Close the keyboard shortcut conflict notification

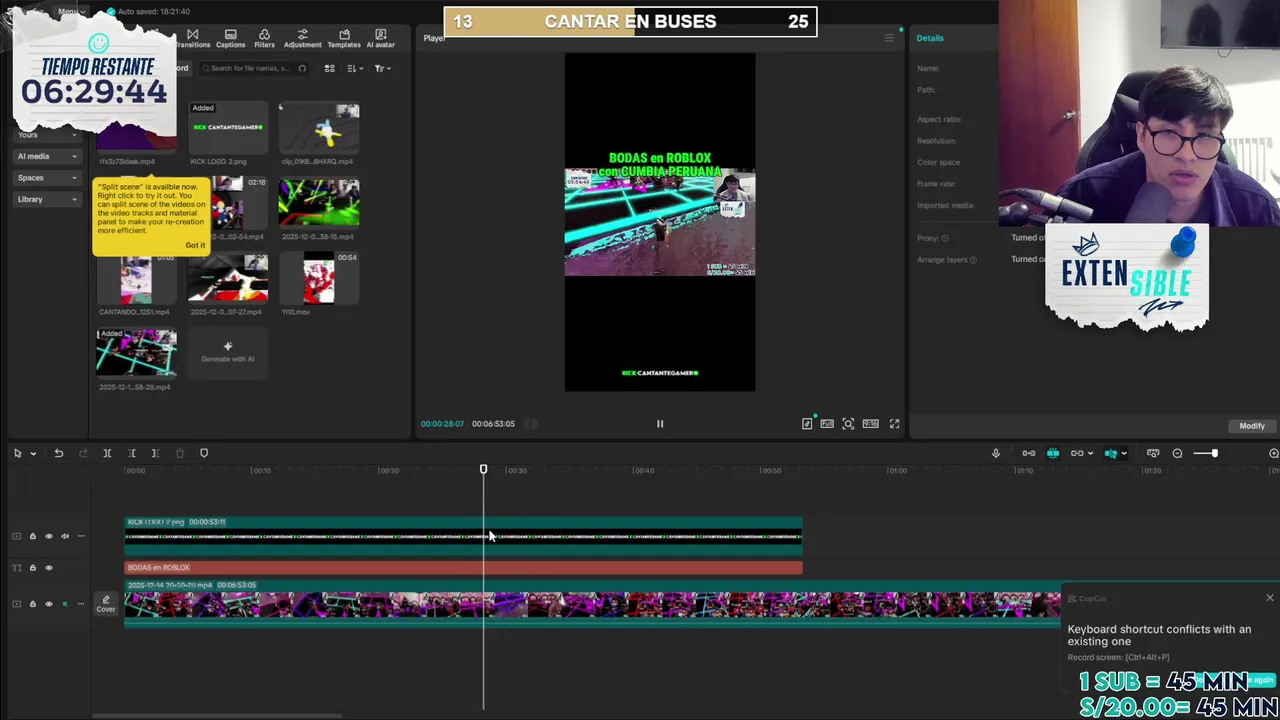pos(1270,598)
